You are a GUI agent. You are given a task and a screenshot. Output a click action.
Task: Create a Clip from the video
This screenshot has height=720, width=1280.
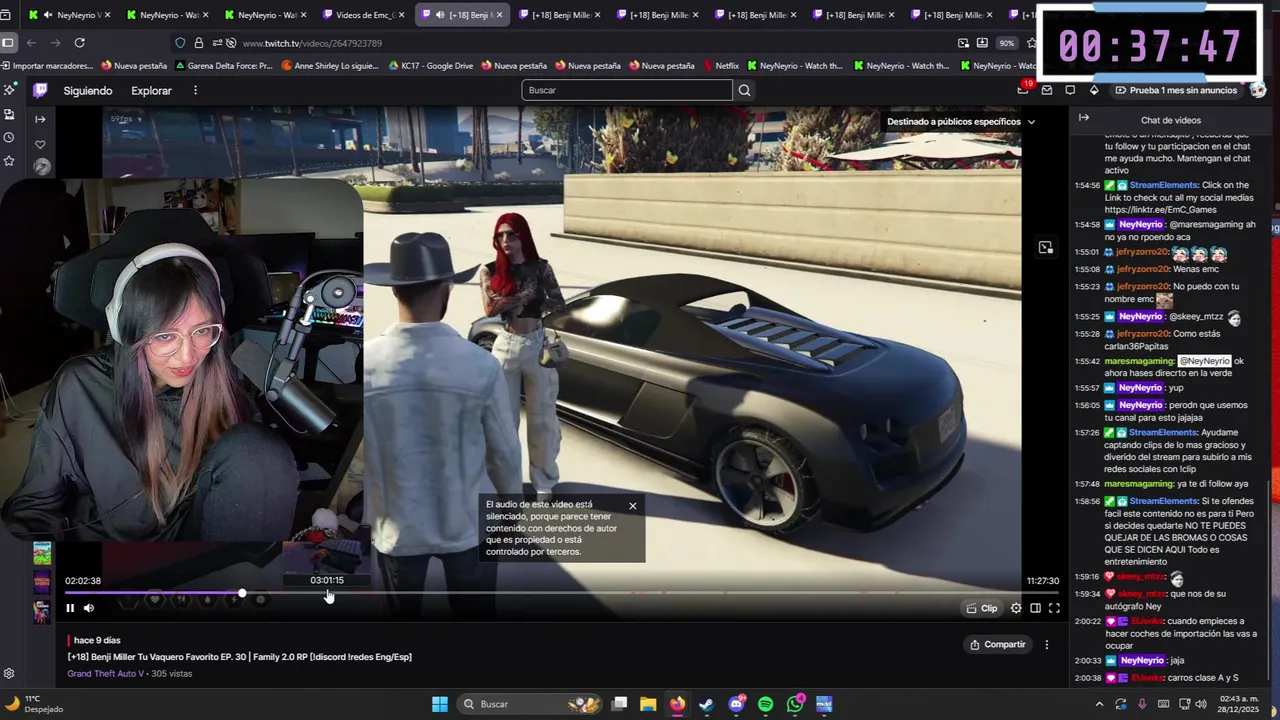coord(981,608)
